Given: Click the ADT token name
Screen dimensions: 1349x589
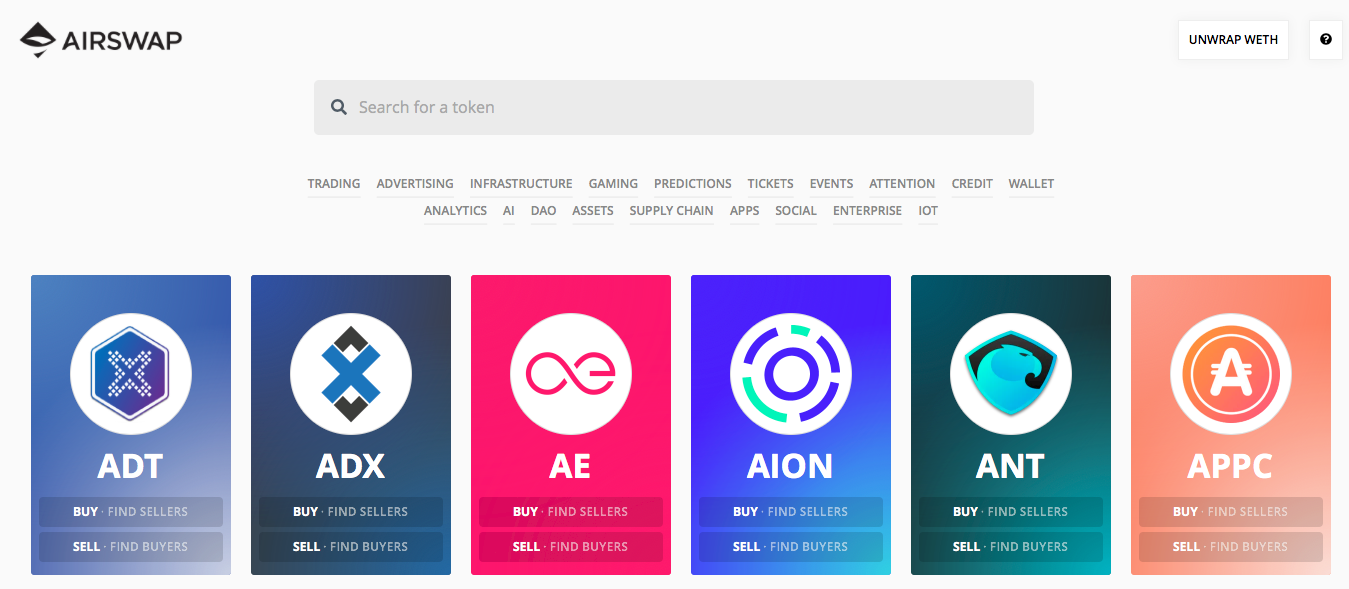Looking at the screenshot, I should (131, 466).
